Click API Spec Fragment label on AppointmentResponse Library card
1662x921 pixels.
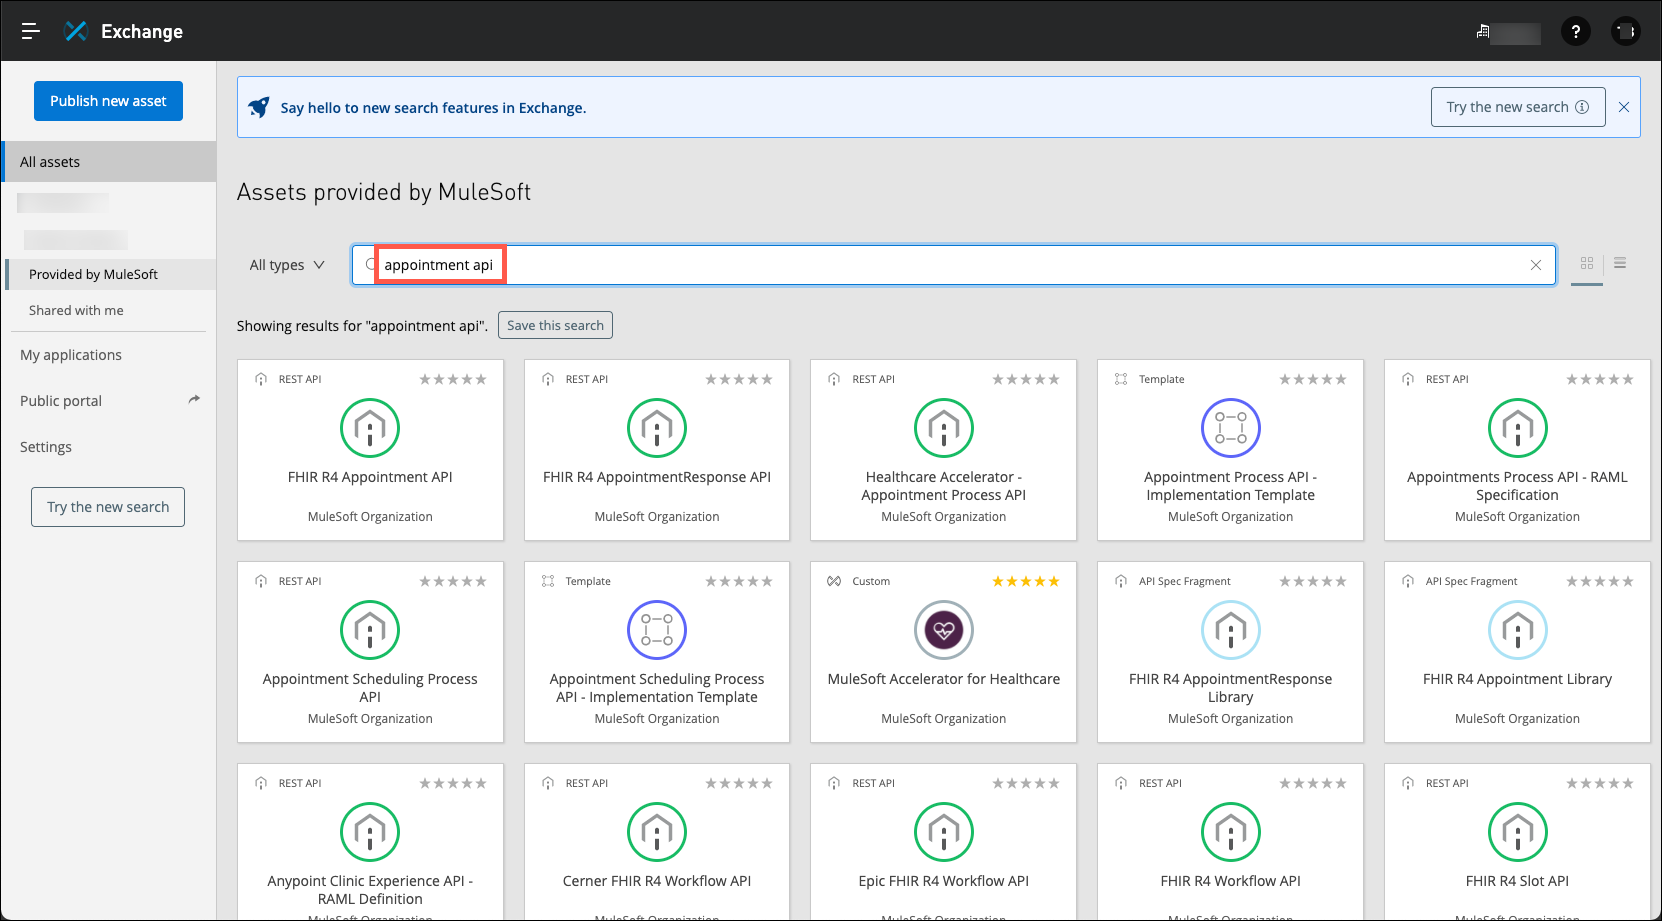(1185, 581)
